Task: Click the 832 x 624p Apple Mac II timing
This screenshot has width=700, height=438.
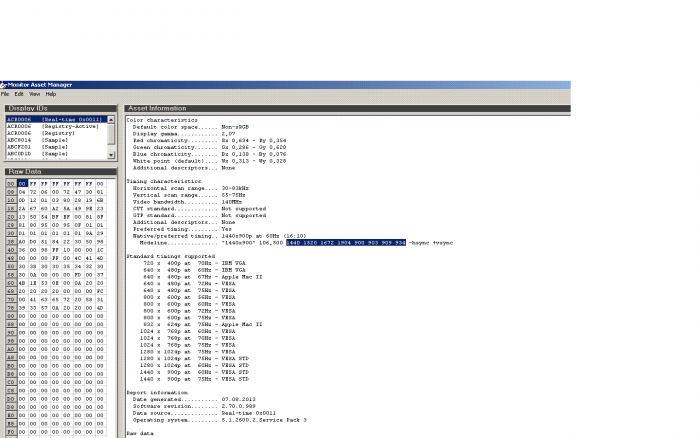Action: (x=203, y=324)
